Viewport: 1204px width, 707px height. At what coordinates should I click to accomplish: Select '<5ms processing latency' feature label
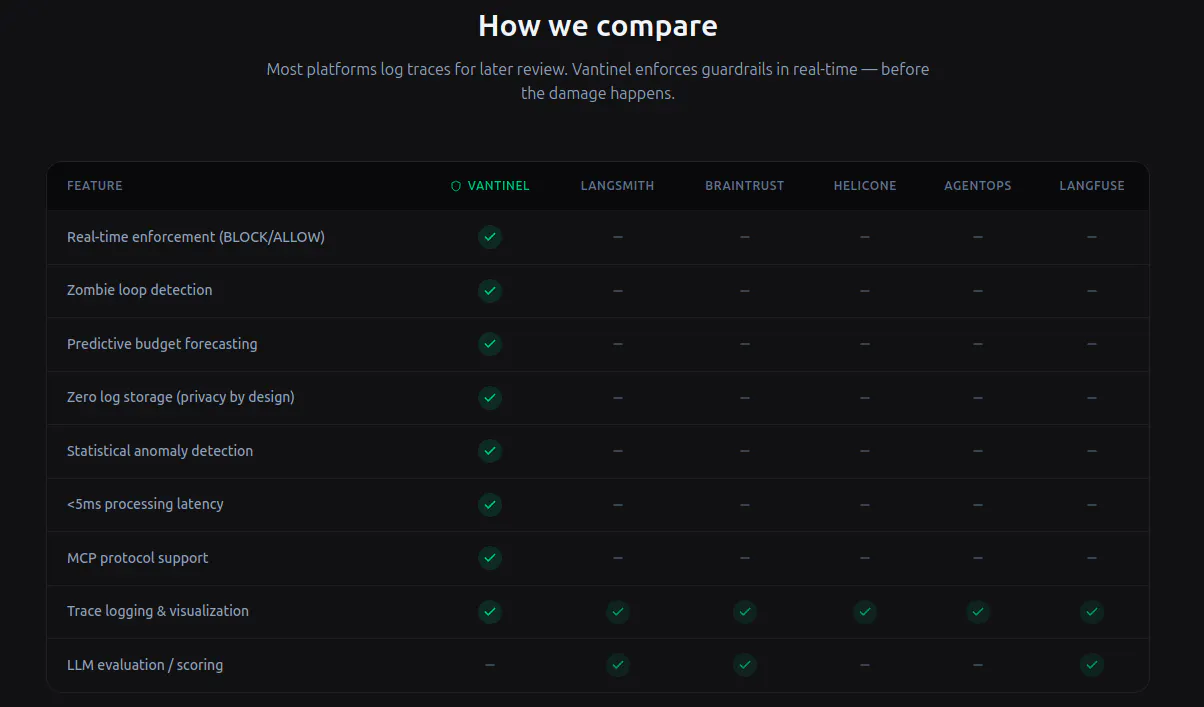click(145, 504)
